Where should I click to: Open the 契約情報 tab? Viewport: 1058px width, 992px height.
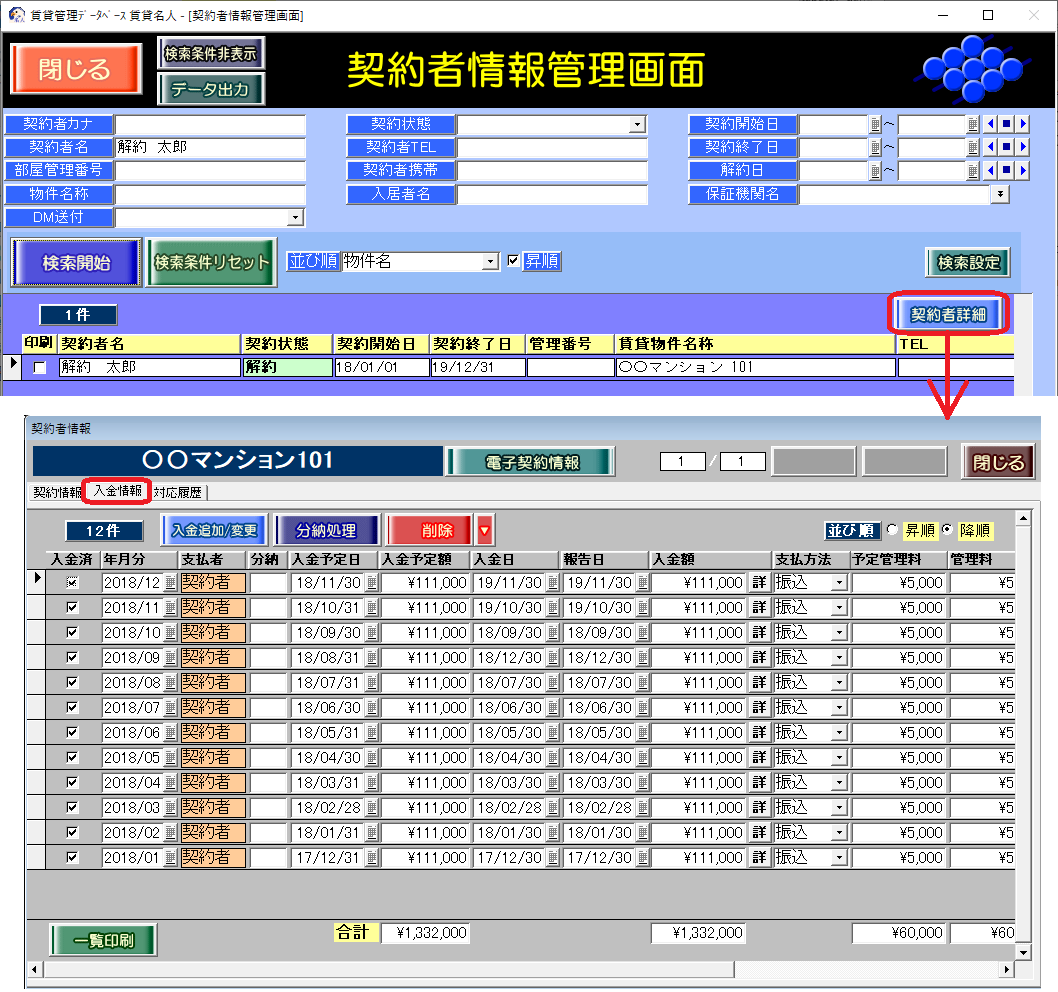(x=57, y=492)
